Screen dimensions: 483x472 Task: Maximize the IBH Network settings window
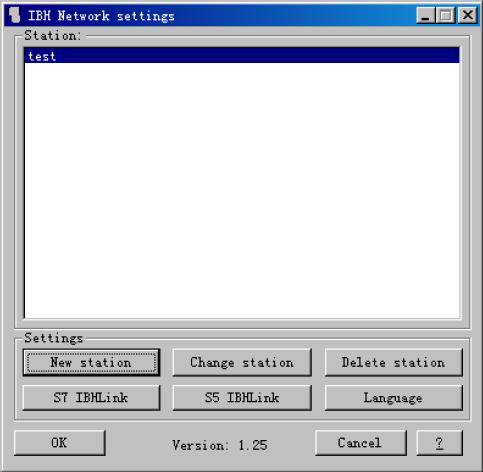[446, 15]
